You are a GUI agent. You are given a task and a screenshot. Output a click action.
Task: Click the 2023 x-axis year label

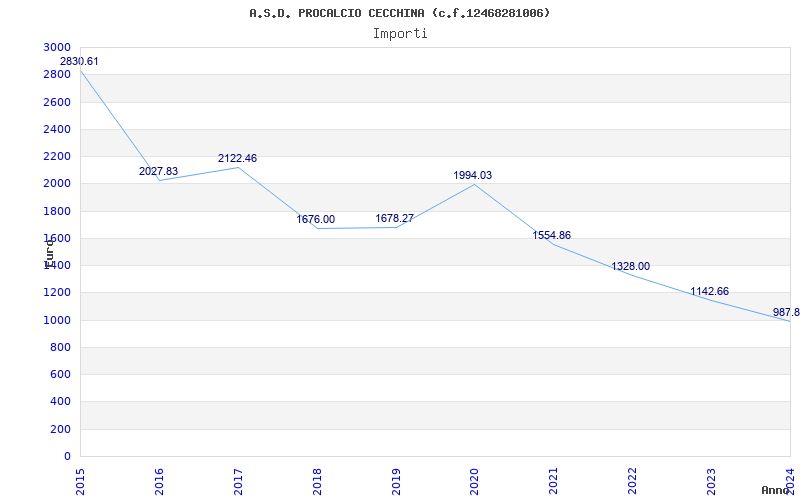[x=711, y=482]
